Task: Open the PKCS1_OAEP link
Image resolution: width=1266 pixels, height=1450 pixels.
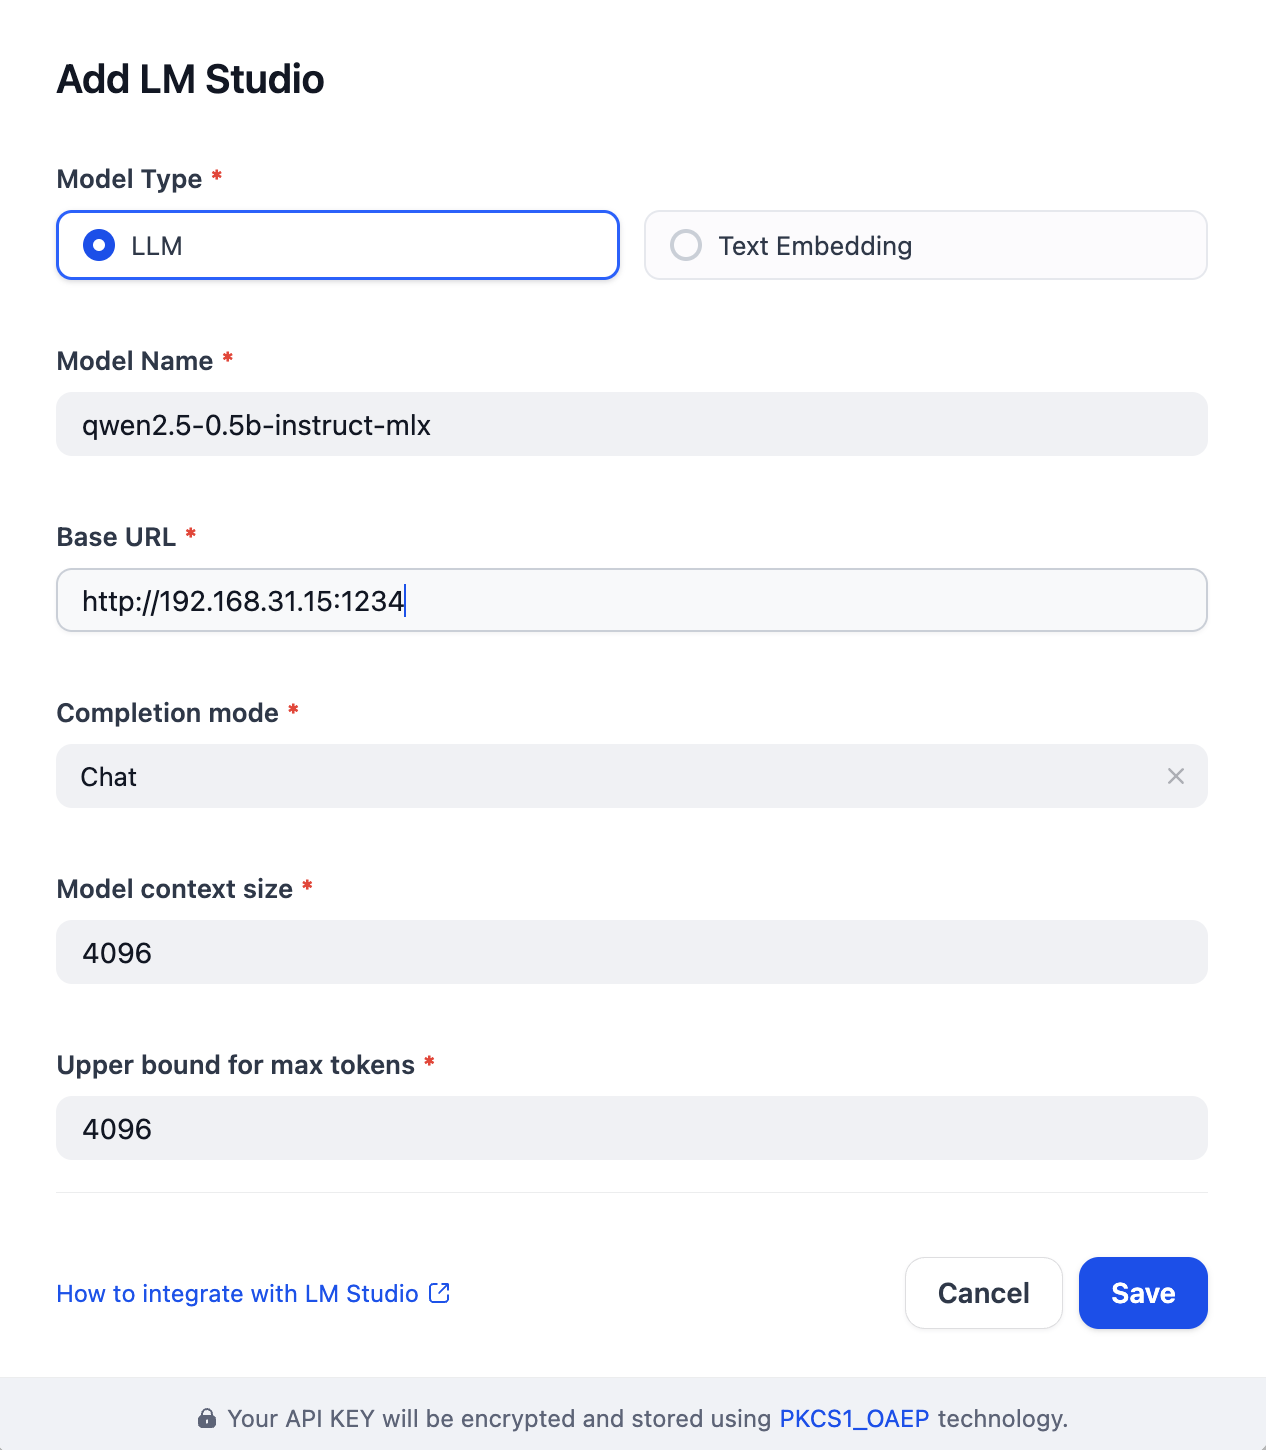Action: tap(854, 1419)
